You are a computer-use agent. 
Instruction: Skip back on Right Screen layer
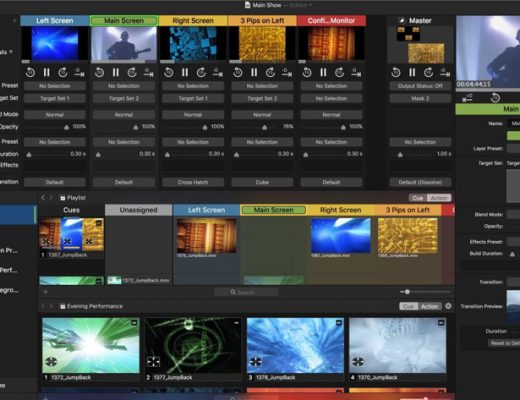[169, 72]
